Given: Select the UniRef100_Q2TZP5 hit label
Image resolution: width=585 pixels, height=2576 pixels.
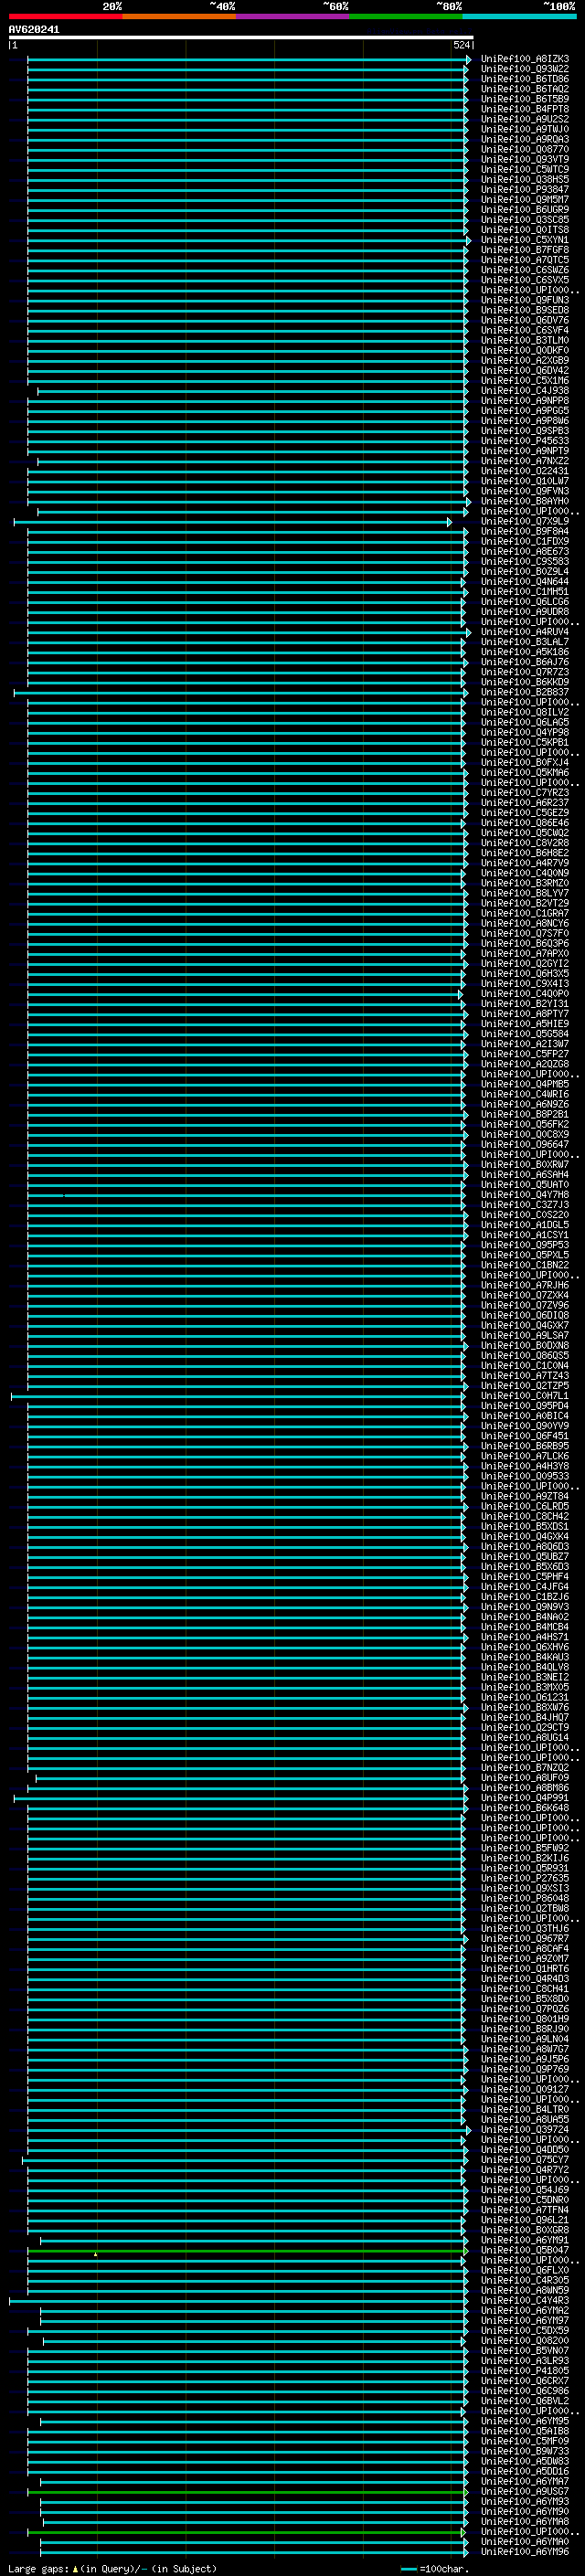Looking at the screenshot, I should [525, 1386].
